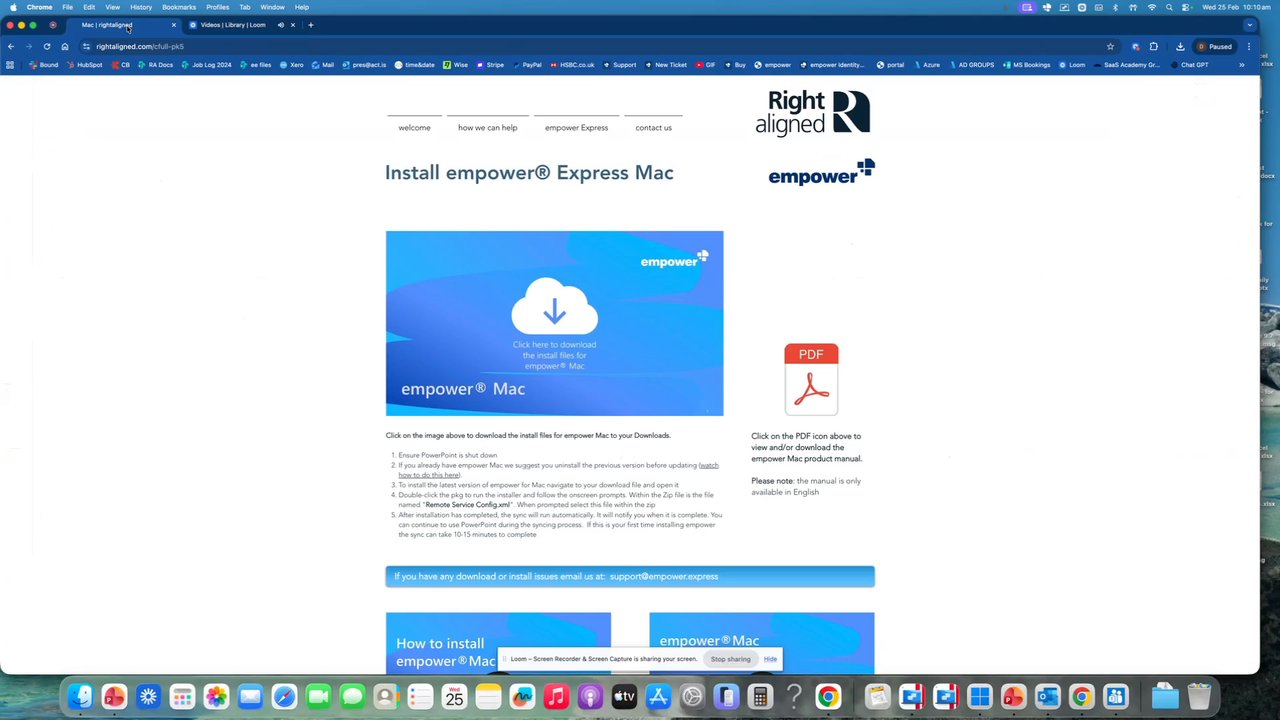This screenshot has height=720, width=1280.
Task: Open FaceTime from the Dock
Action: click(x=318, y=696)
